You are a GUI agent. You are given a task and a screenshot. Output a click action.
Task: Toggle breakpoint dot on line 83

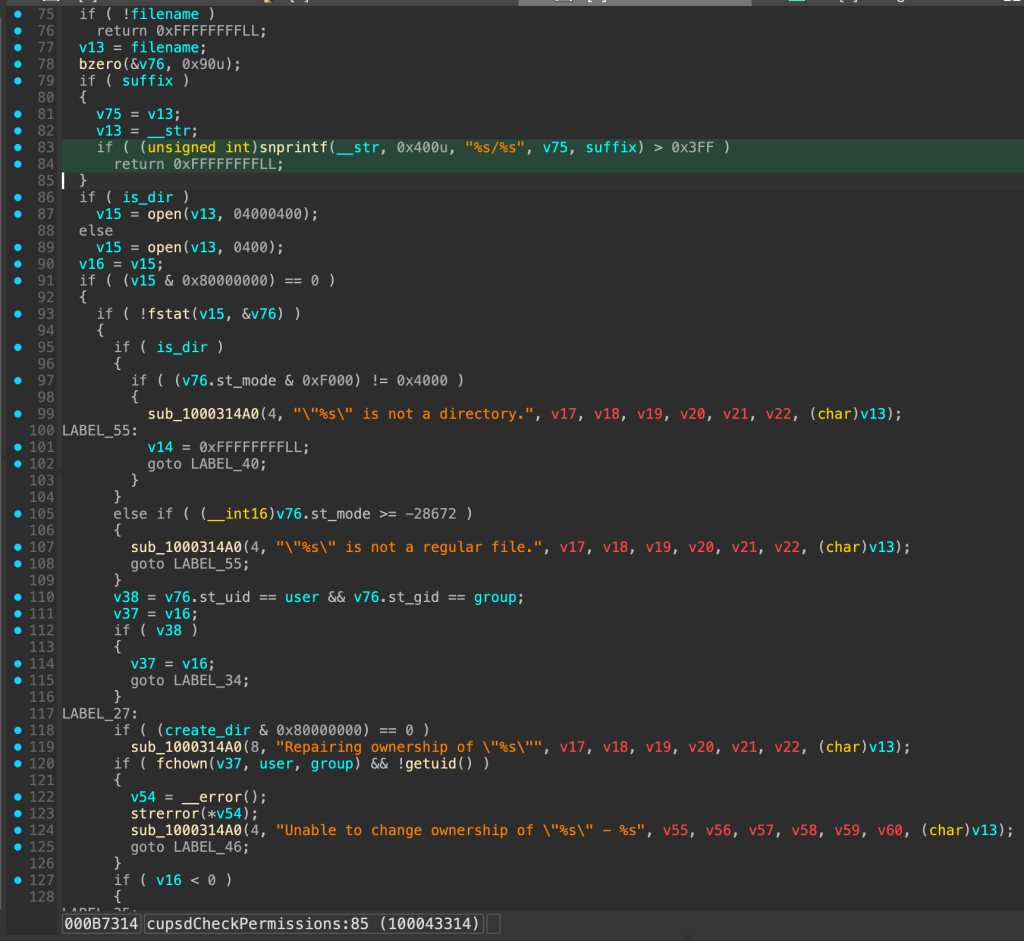click(18, 148)
